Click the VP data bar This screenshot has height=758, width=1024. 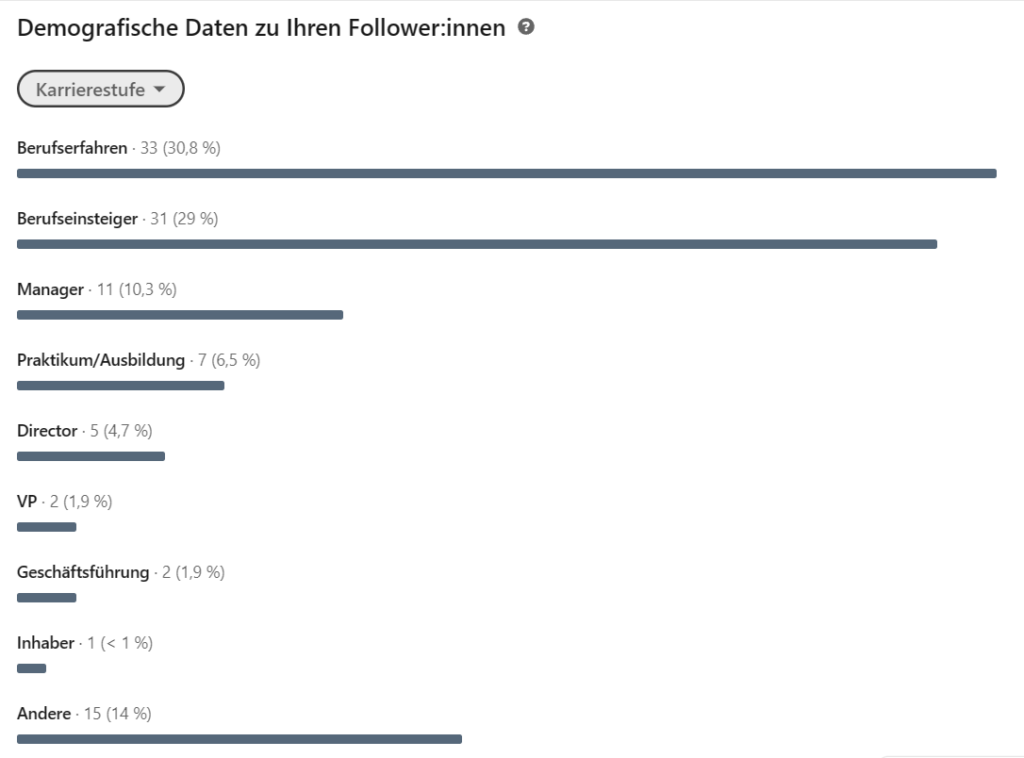[46, 526]
